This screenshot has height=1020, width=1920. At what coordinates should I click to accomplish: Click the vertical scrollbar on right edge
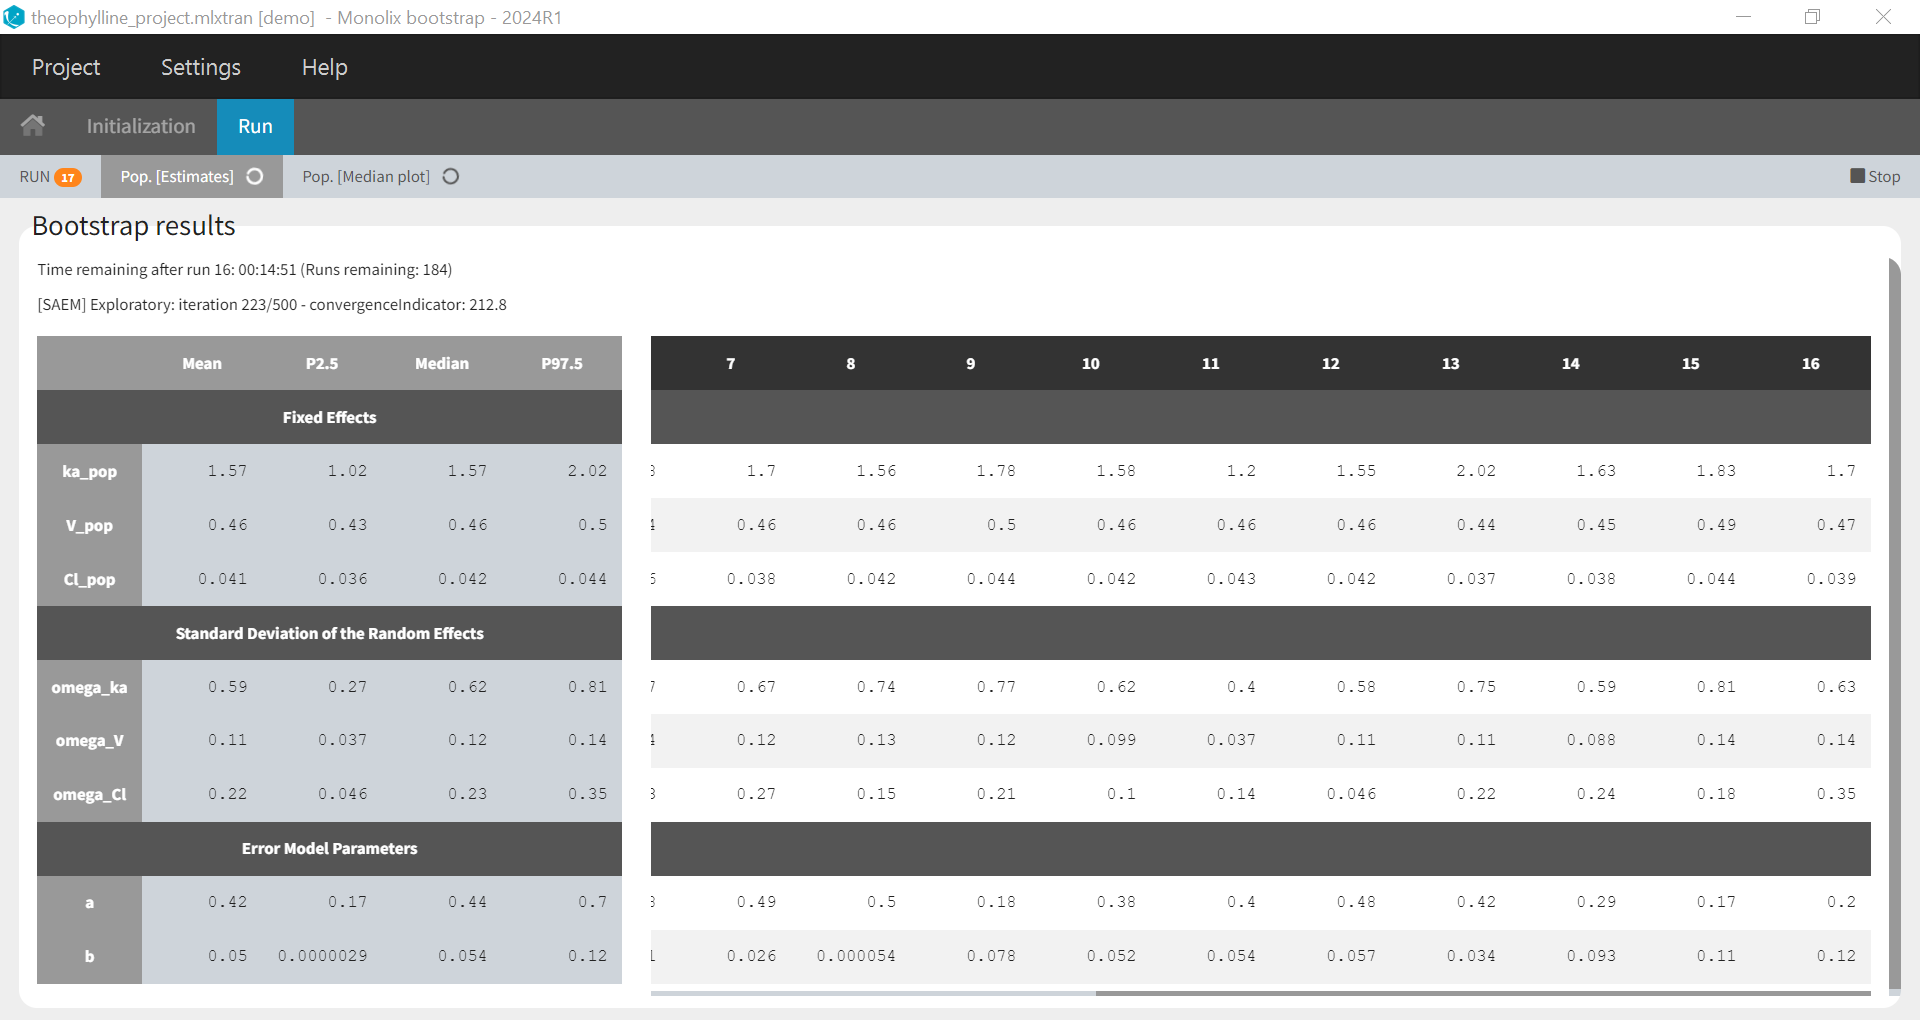click(1893, 620)
